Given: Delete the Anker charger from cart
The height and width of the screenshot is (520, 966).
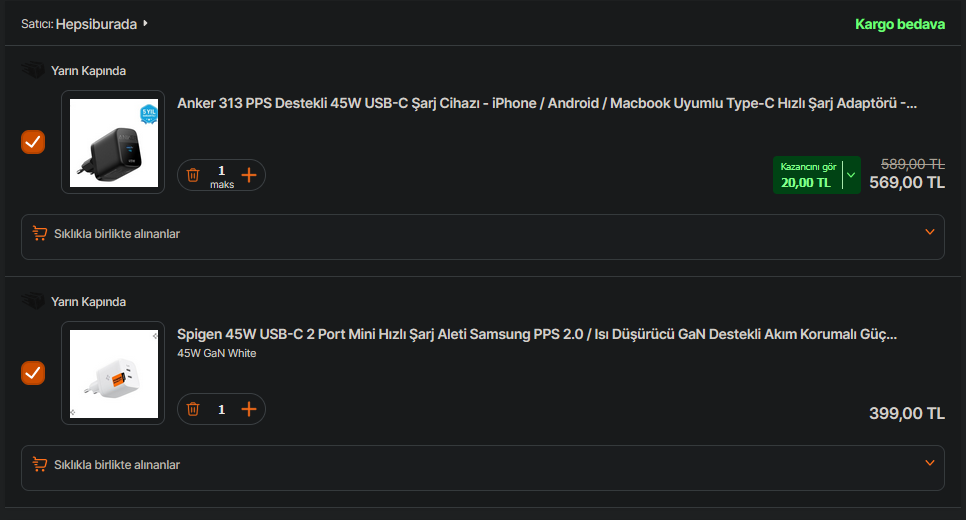Looking at the screenshot, I should (x=194, y=175).
